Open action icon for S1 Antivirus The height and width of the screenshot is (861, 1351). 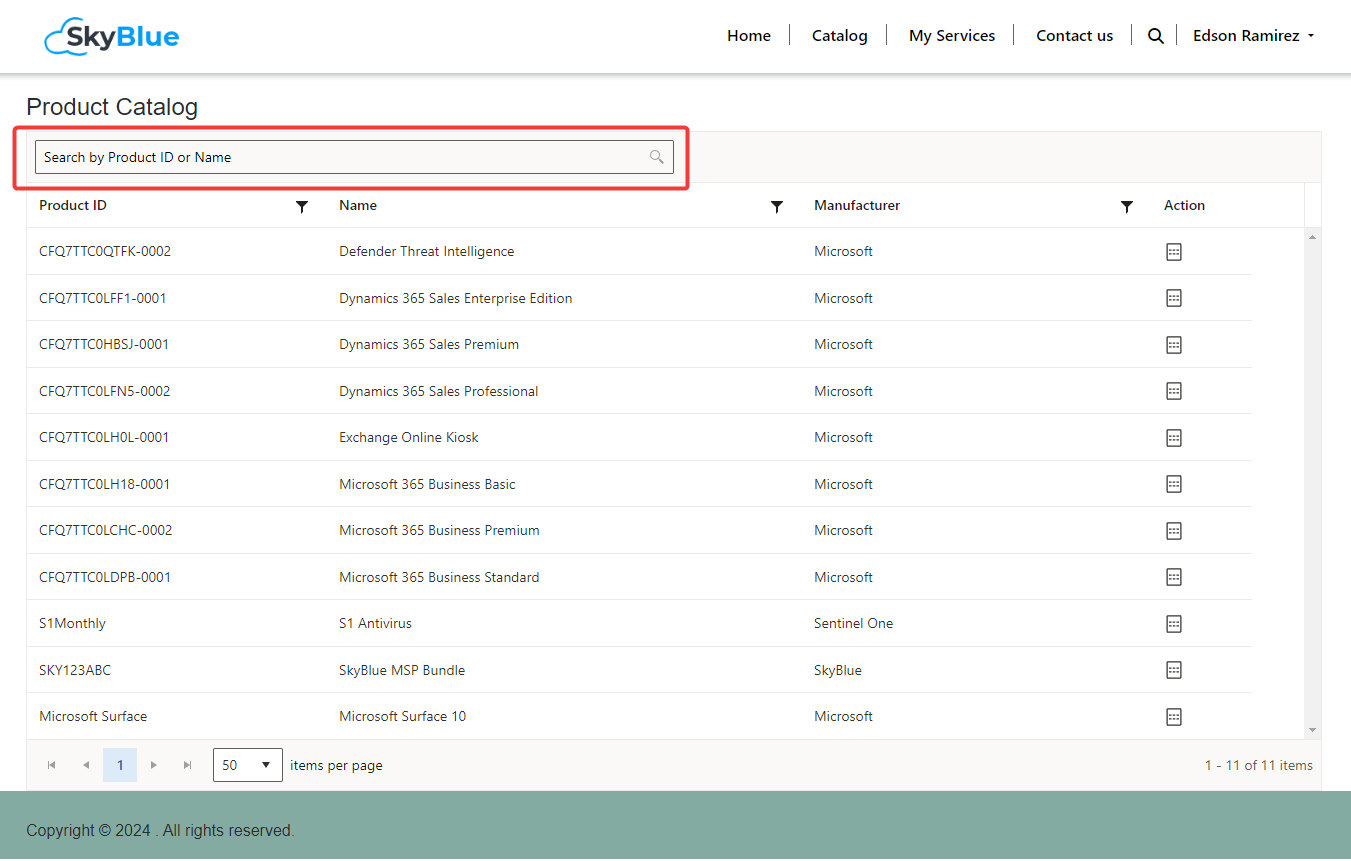[1174, 624]
